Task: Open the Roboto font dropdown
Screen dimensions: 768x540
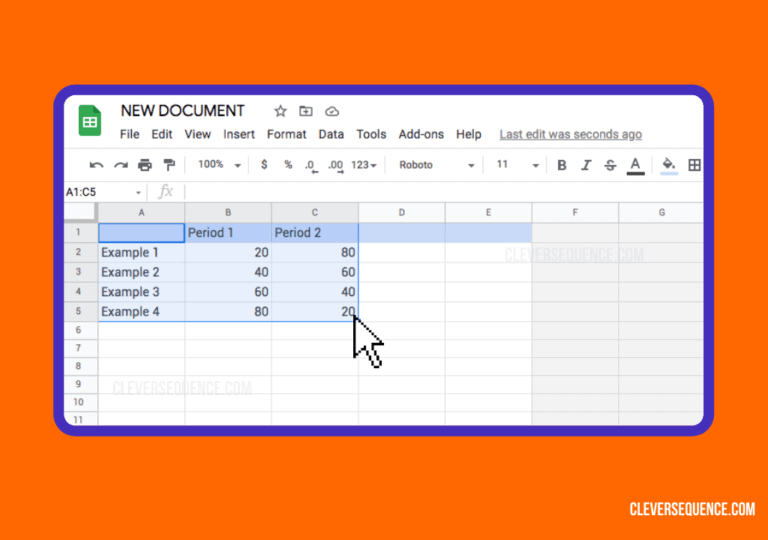Action: point(436,165)
